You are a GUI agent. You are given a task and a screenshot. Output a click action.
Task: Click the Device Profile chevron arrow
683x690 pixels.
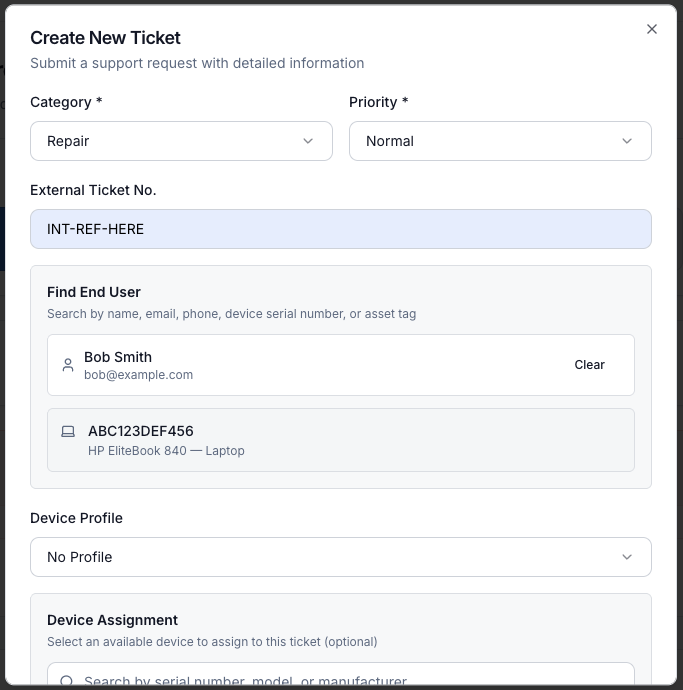(627, 557)
